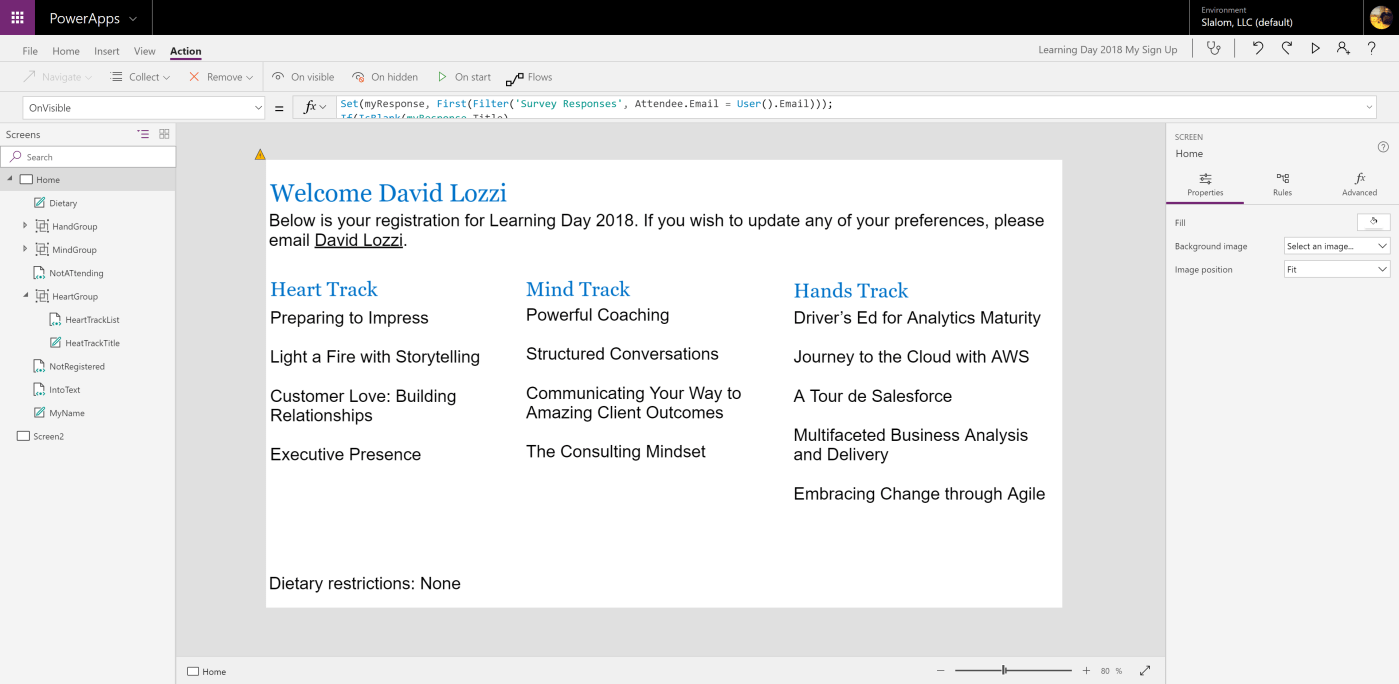
Task: Preview the app with play icon
Action: tap(1315, 48)
